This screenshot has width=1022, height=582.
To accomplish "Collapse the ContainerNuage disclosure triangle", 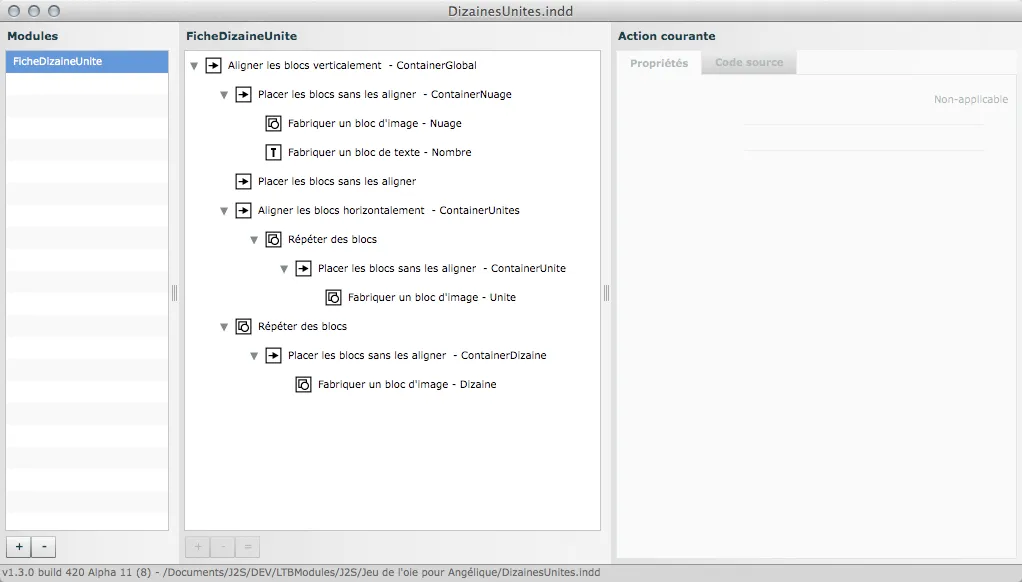I will tap(224, 96).
